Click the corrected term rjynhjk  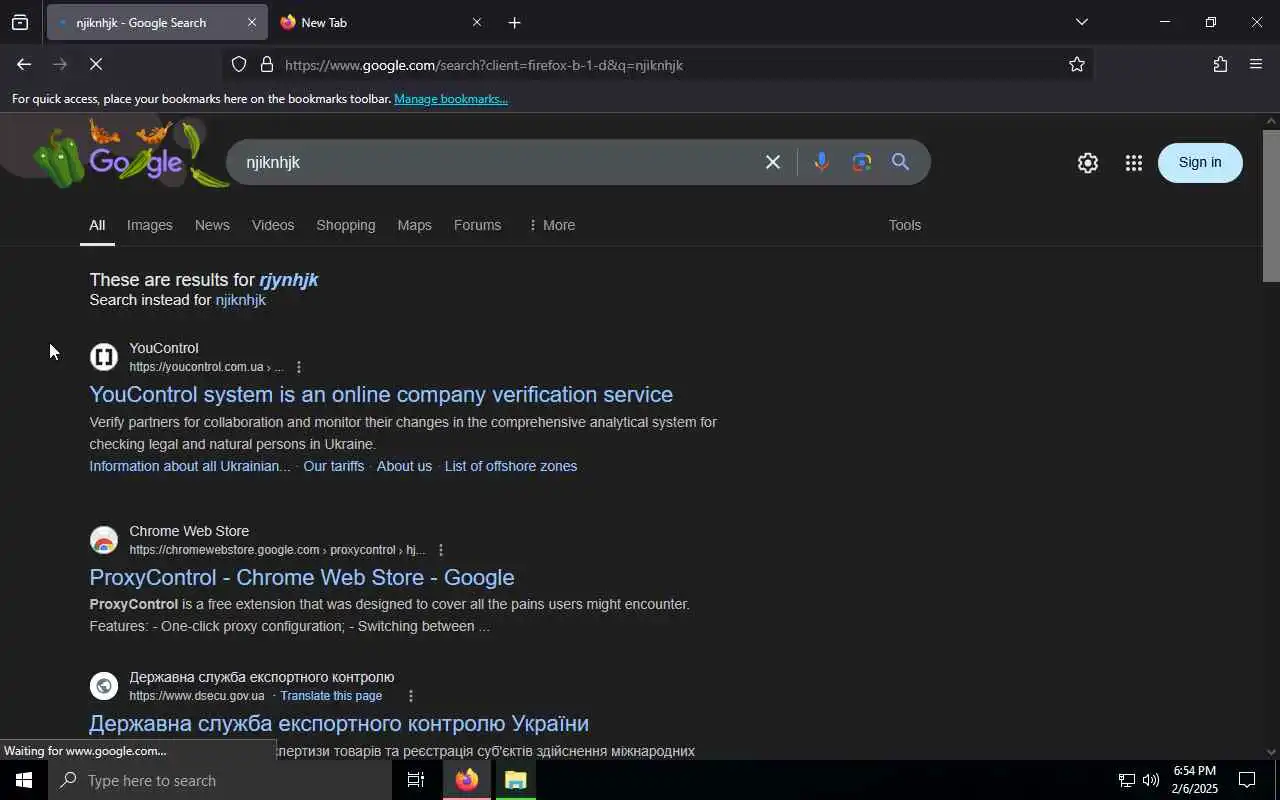point(289,280)
